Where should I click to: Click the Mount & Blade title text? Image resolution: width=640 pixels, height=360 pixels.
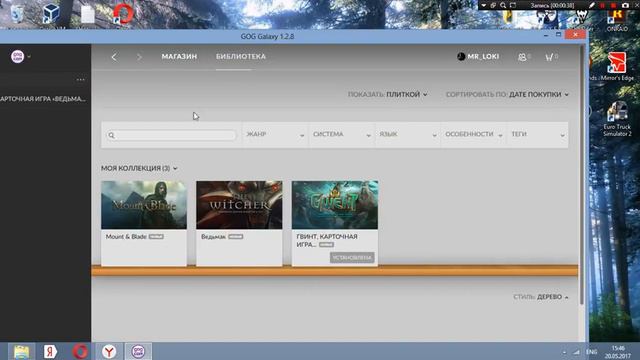[x=126, y=237]
